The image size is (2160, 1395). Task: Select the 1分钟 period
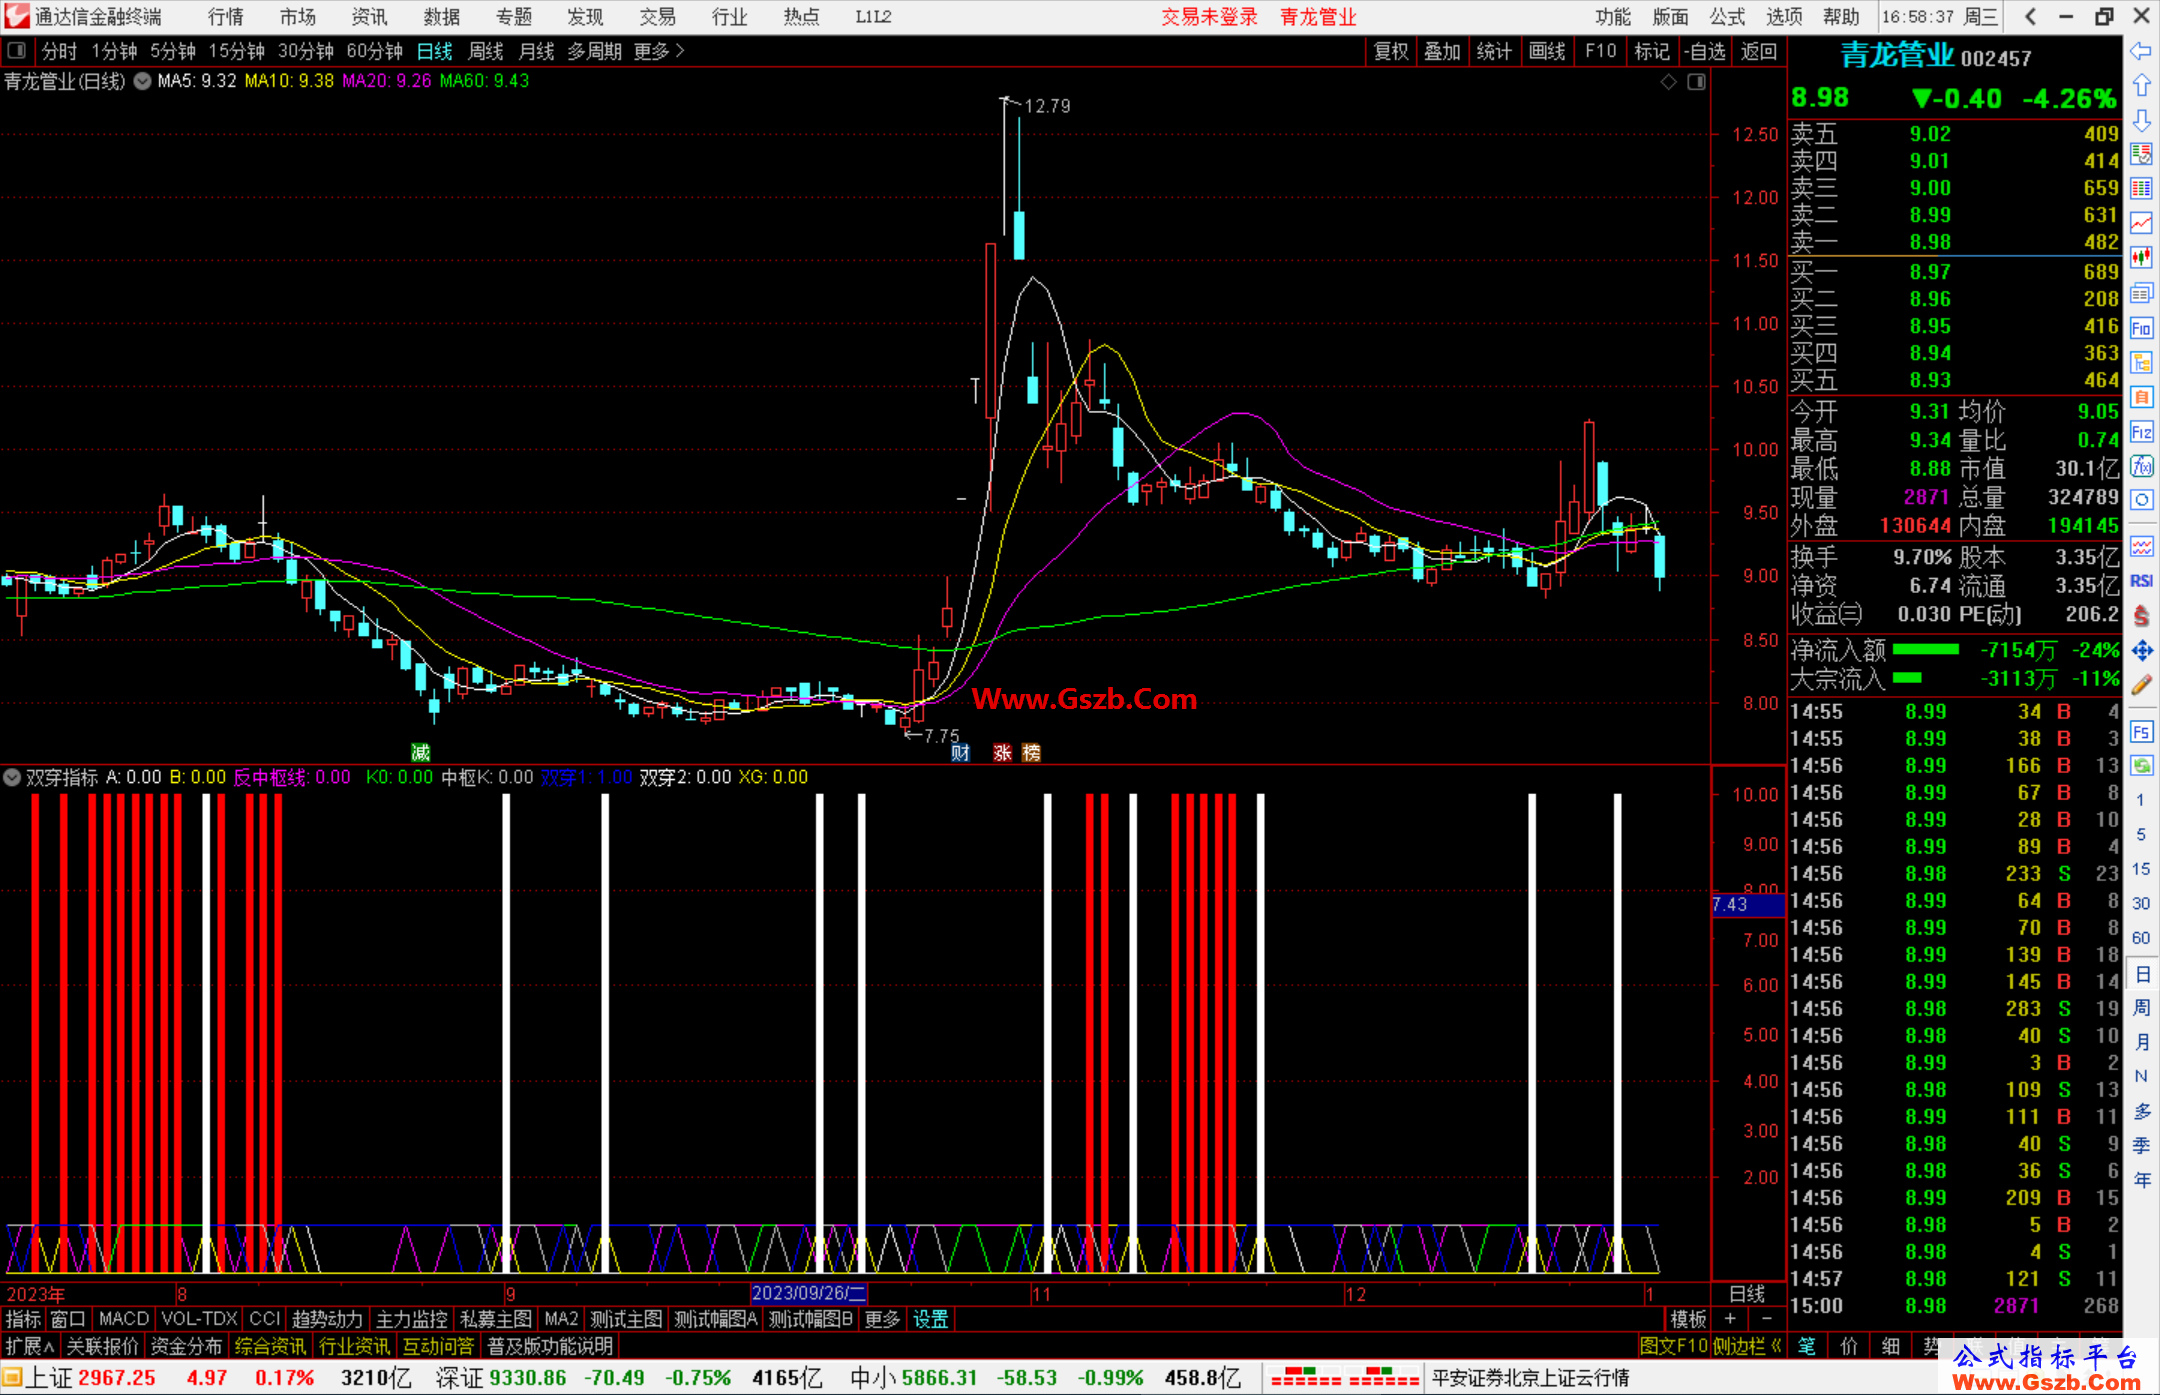[114, 51]
